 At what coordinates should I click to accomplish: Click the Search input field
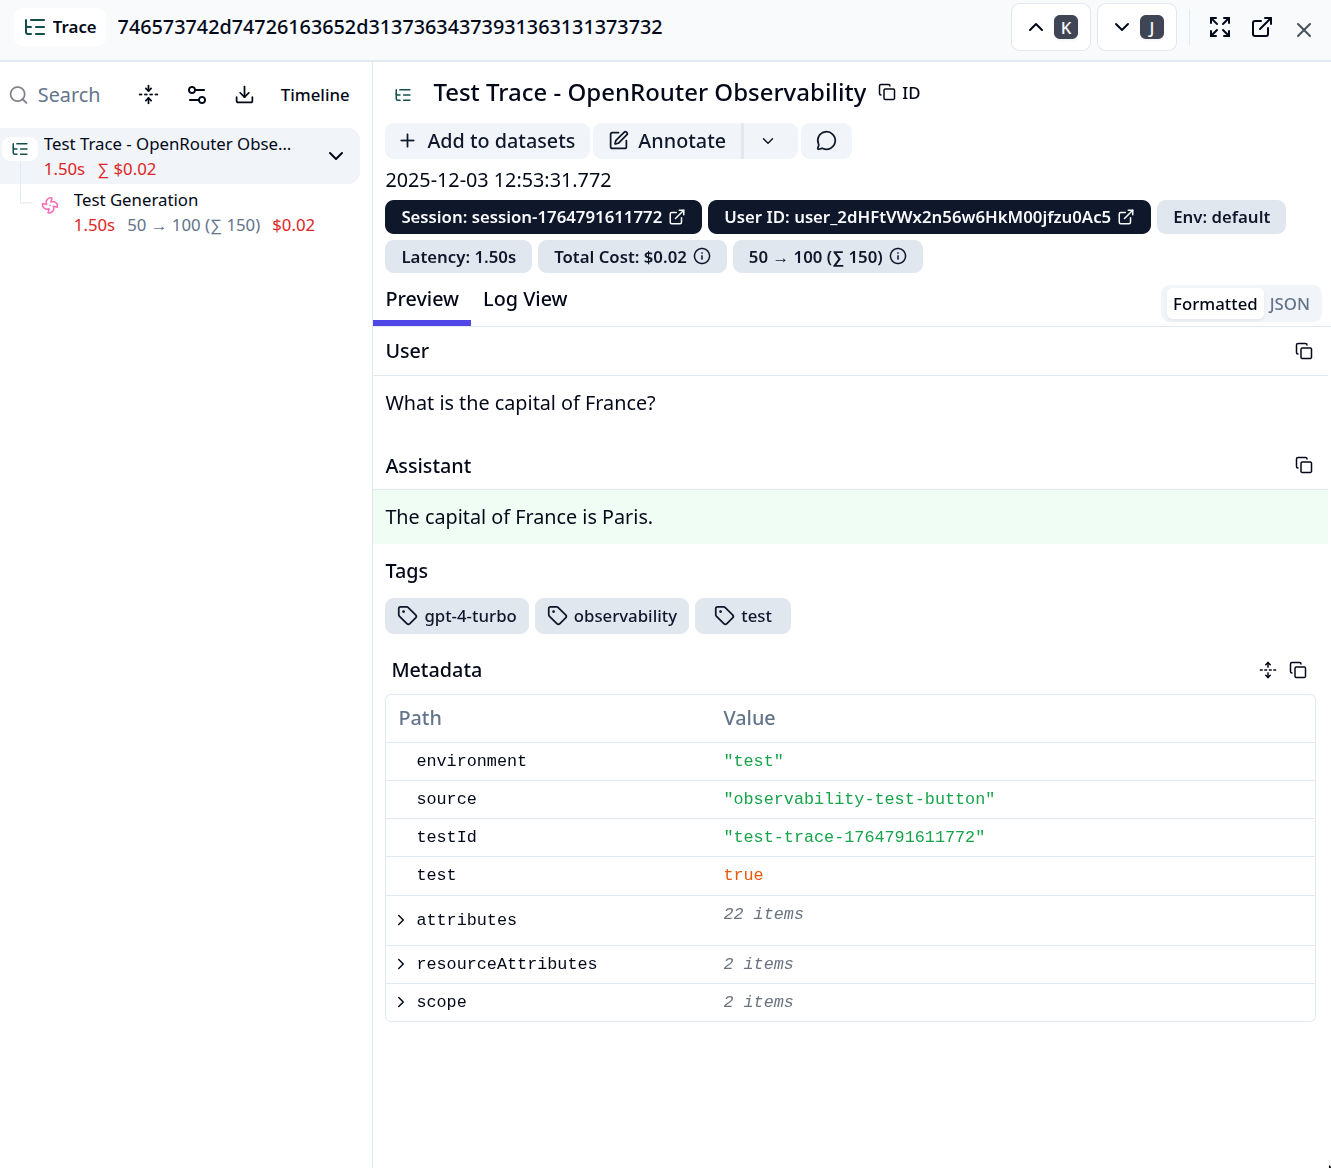[x=68, y=95]
